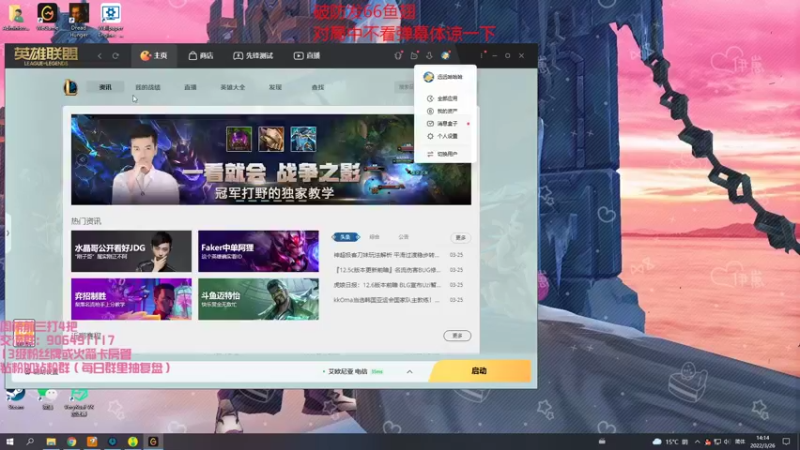Screen dimensions: 800x450
Task: Click the search field beside the sub-tabs
Action: (404, 87)
